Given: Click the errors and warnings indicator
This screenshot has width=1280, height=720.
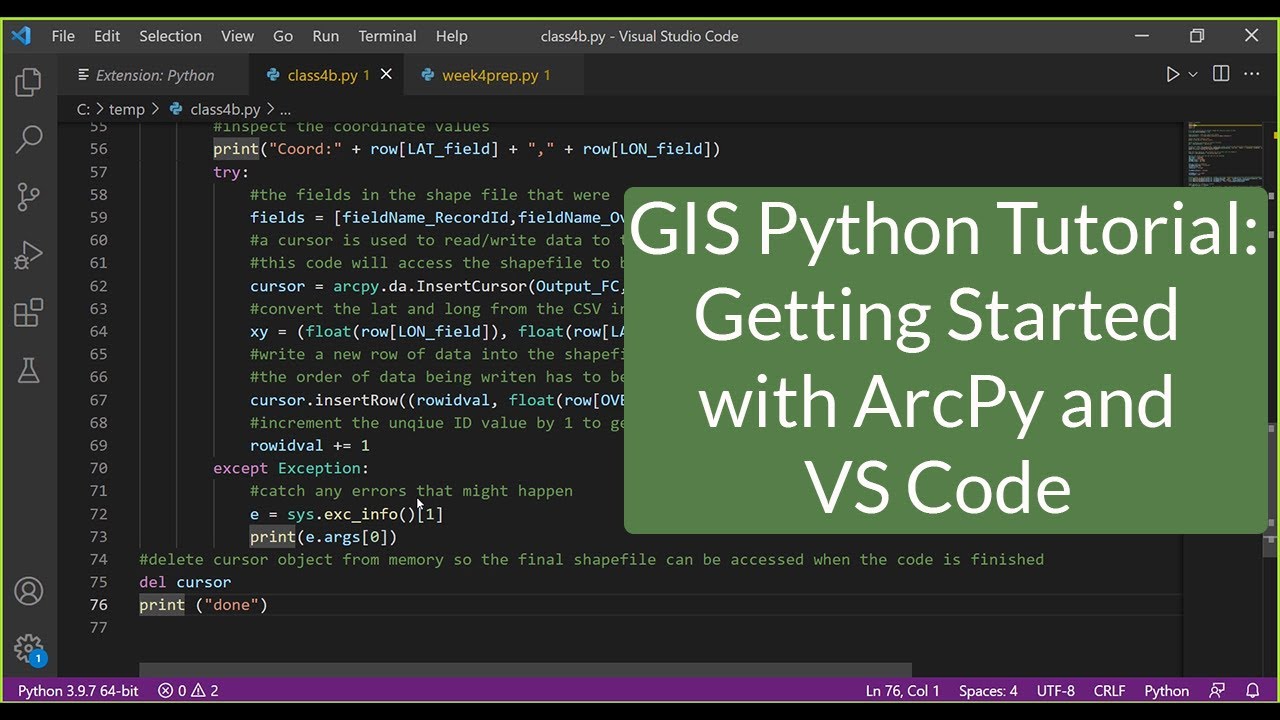Looking at the screenshot, I should (x=188, y=691).
